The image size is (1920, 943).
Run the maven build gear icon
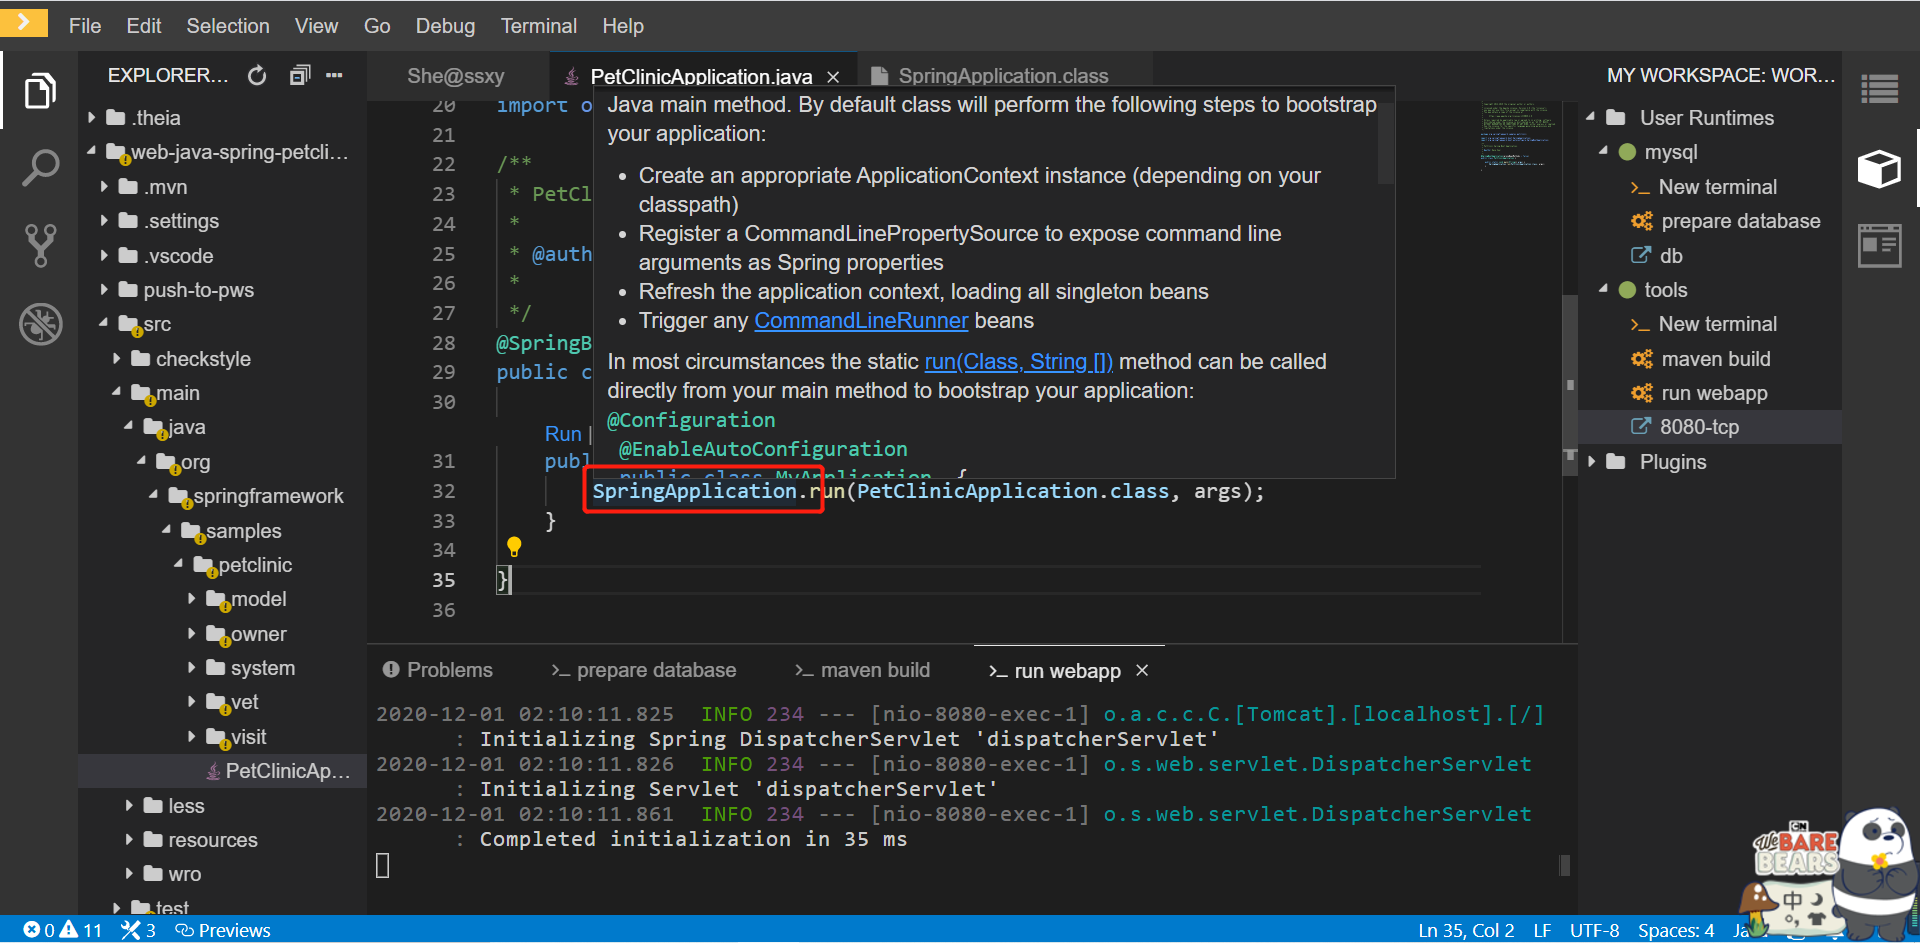(x=1642, y=358)
